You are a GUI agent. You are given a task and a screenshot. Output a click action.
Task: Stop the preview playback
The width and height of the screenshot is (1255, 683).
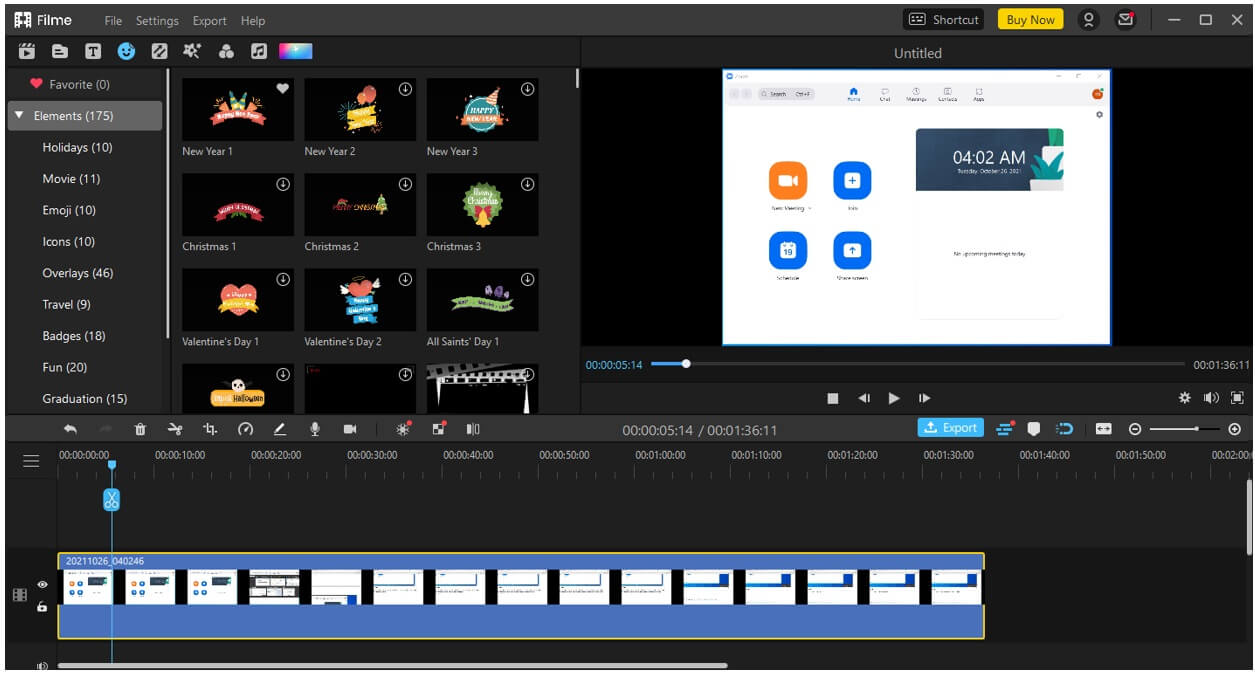pyautogui.click(x=833, y=398)
